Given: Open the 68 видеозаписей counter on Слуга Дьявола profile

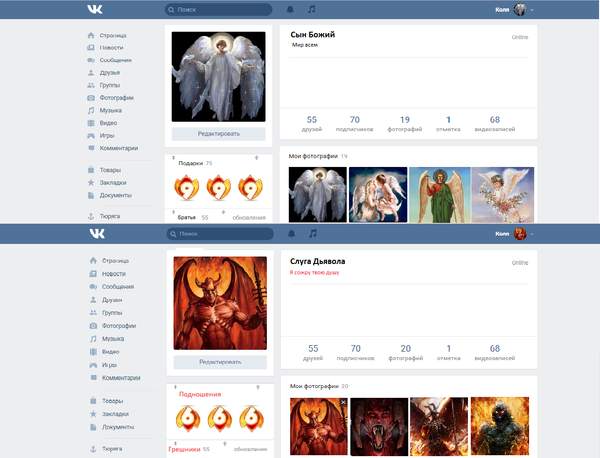Looking at the screenshot, I should 495,352.
